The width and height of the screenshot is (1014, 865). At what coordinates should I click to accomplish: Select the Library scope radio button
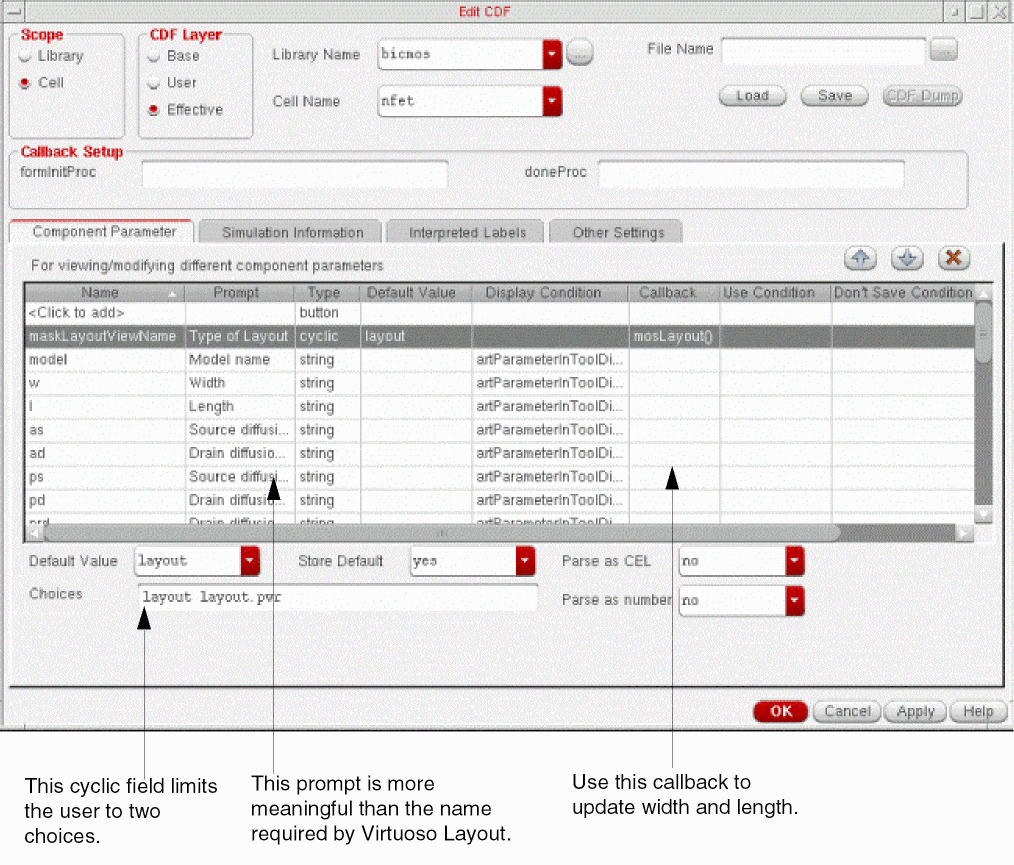click(x=26, y=57)
